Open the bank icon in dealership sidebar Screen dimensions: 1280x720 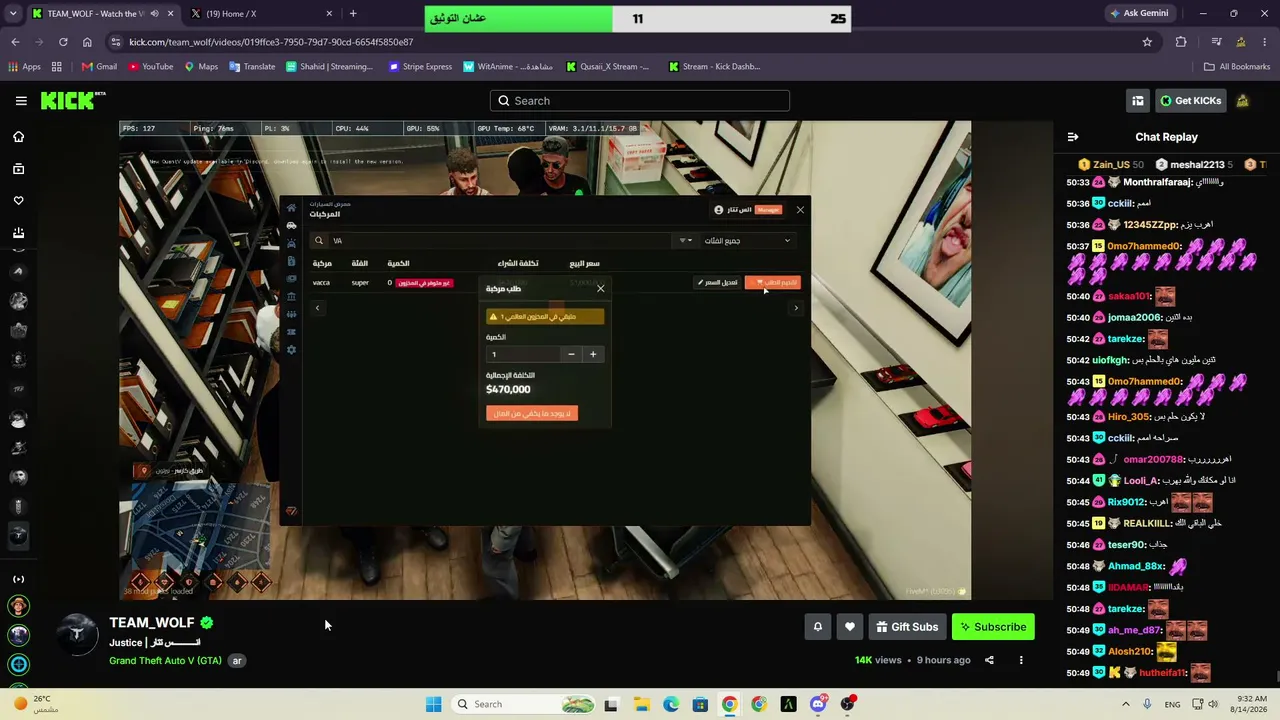pyautogui.click(x=291, y=296)
